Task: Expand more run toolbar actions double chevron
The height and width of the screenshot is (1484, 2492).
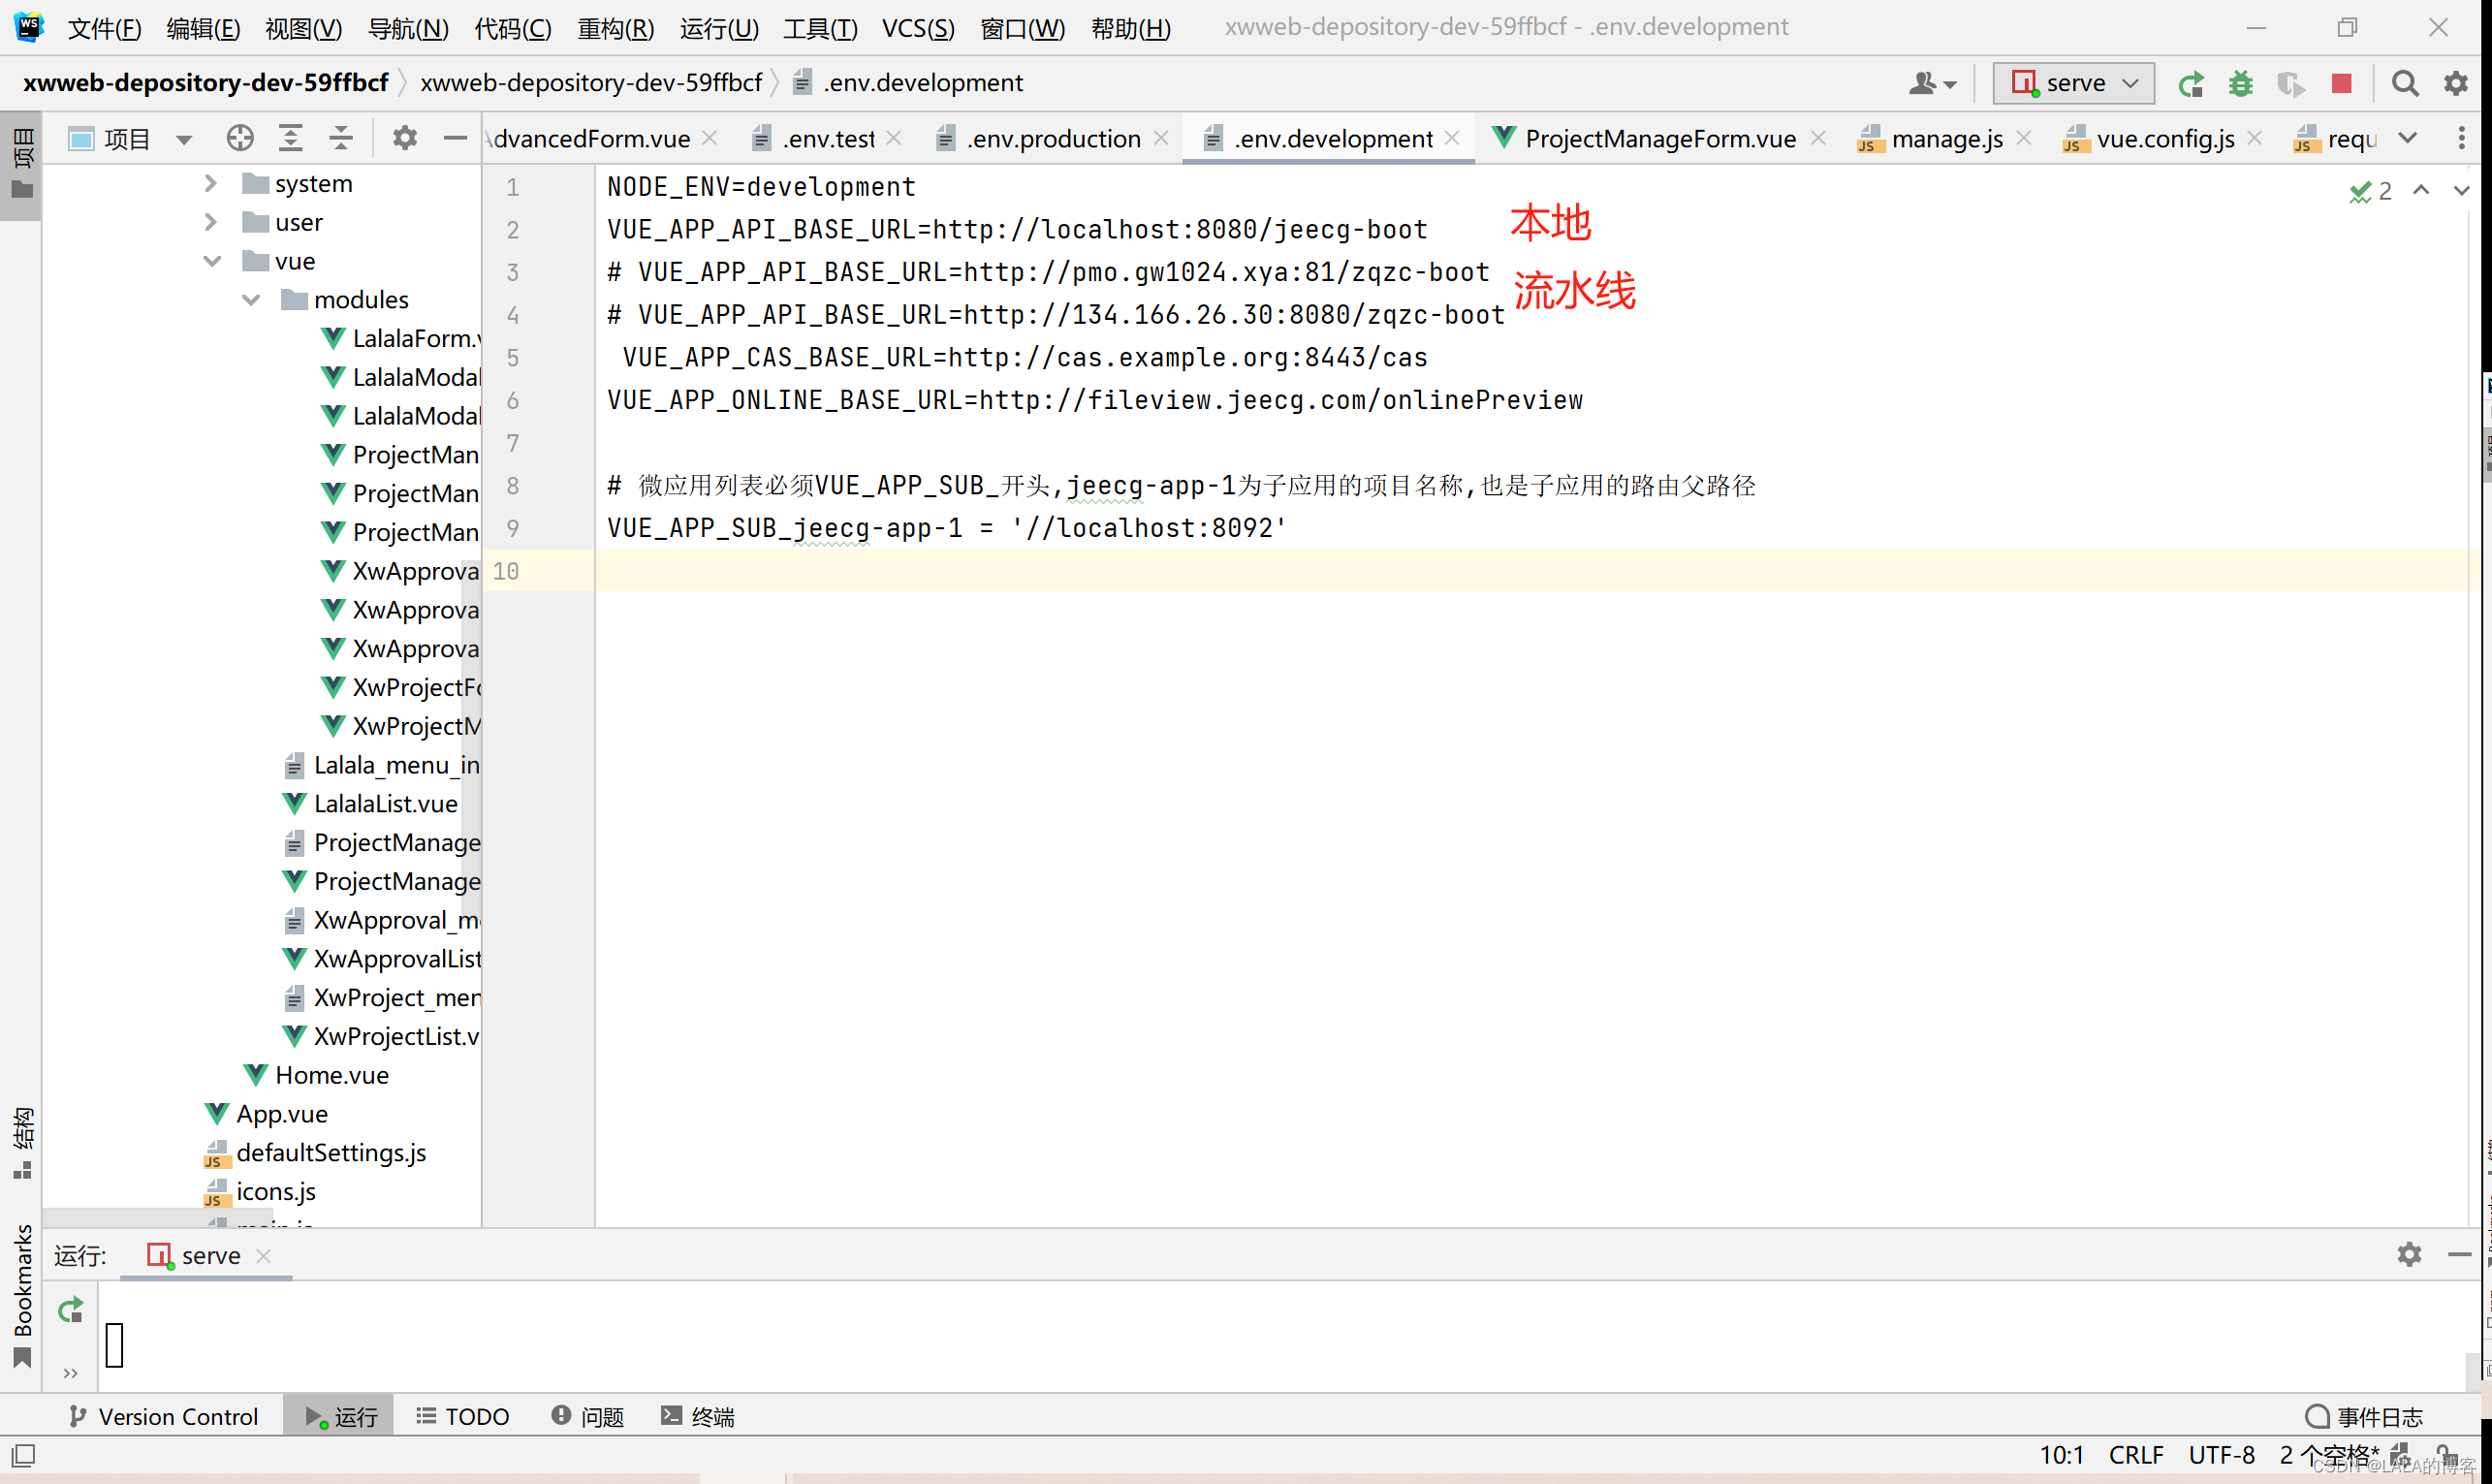Action: (x=70, y=1374)
